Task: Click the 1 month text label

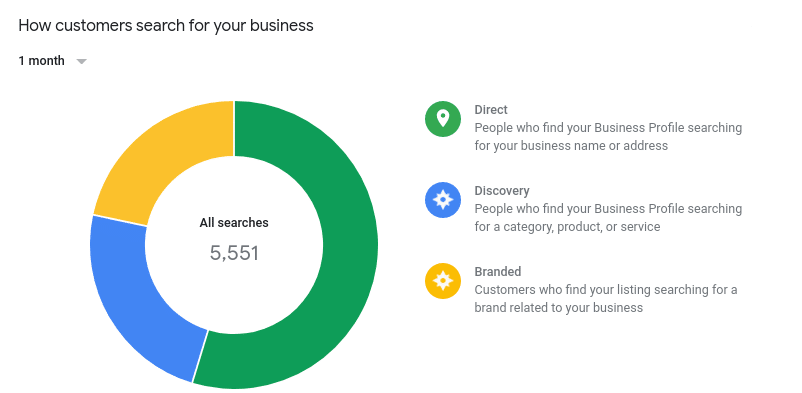Action: (x=41, y=61)
